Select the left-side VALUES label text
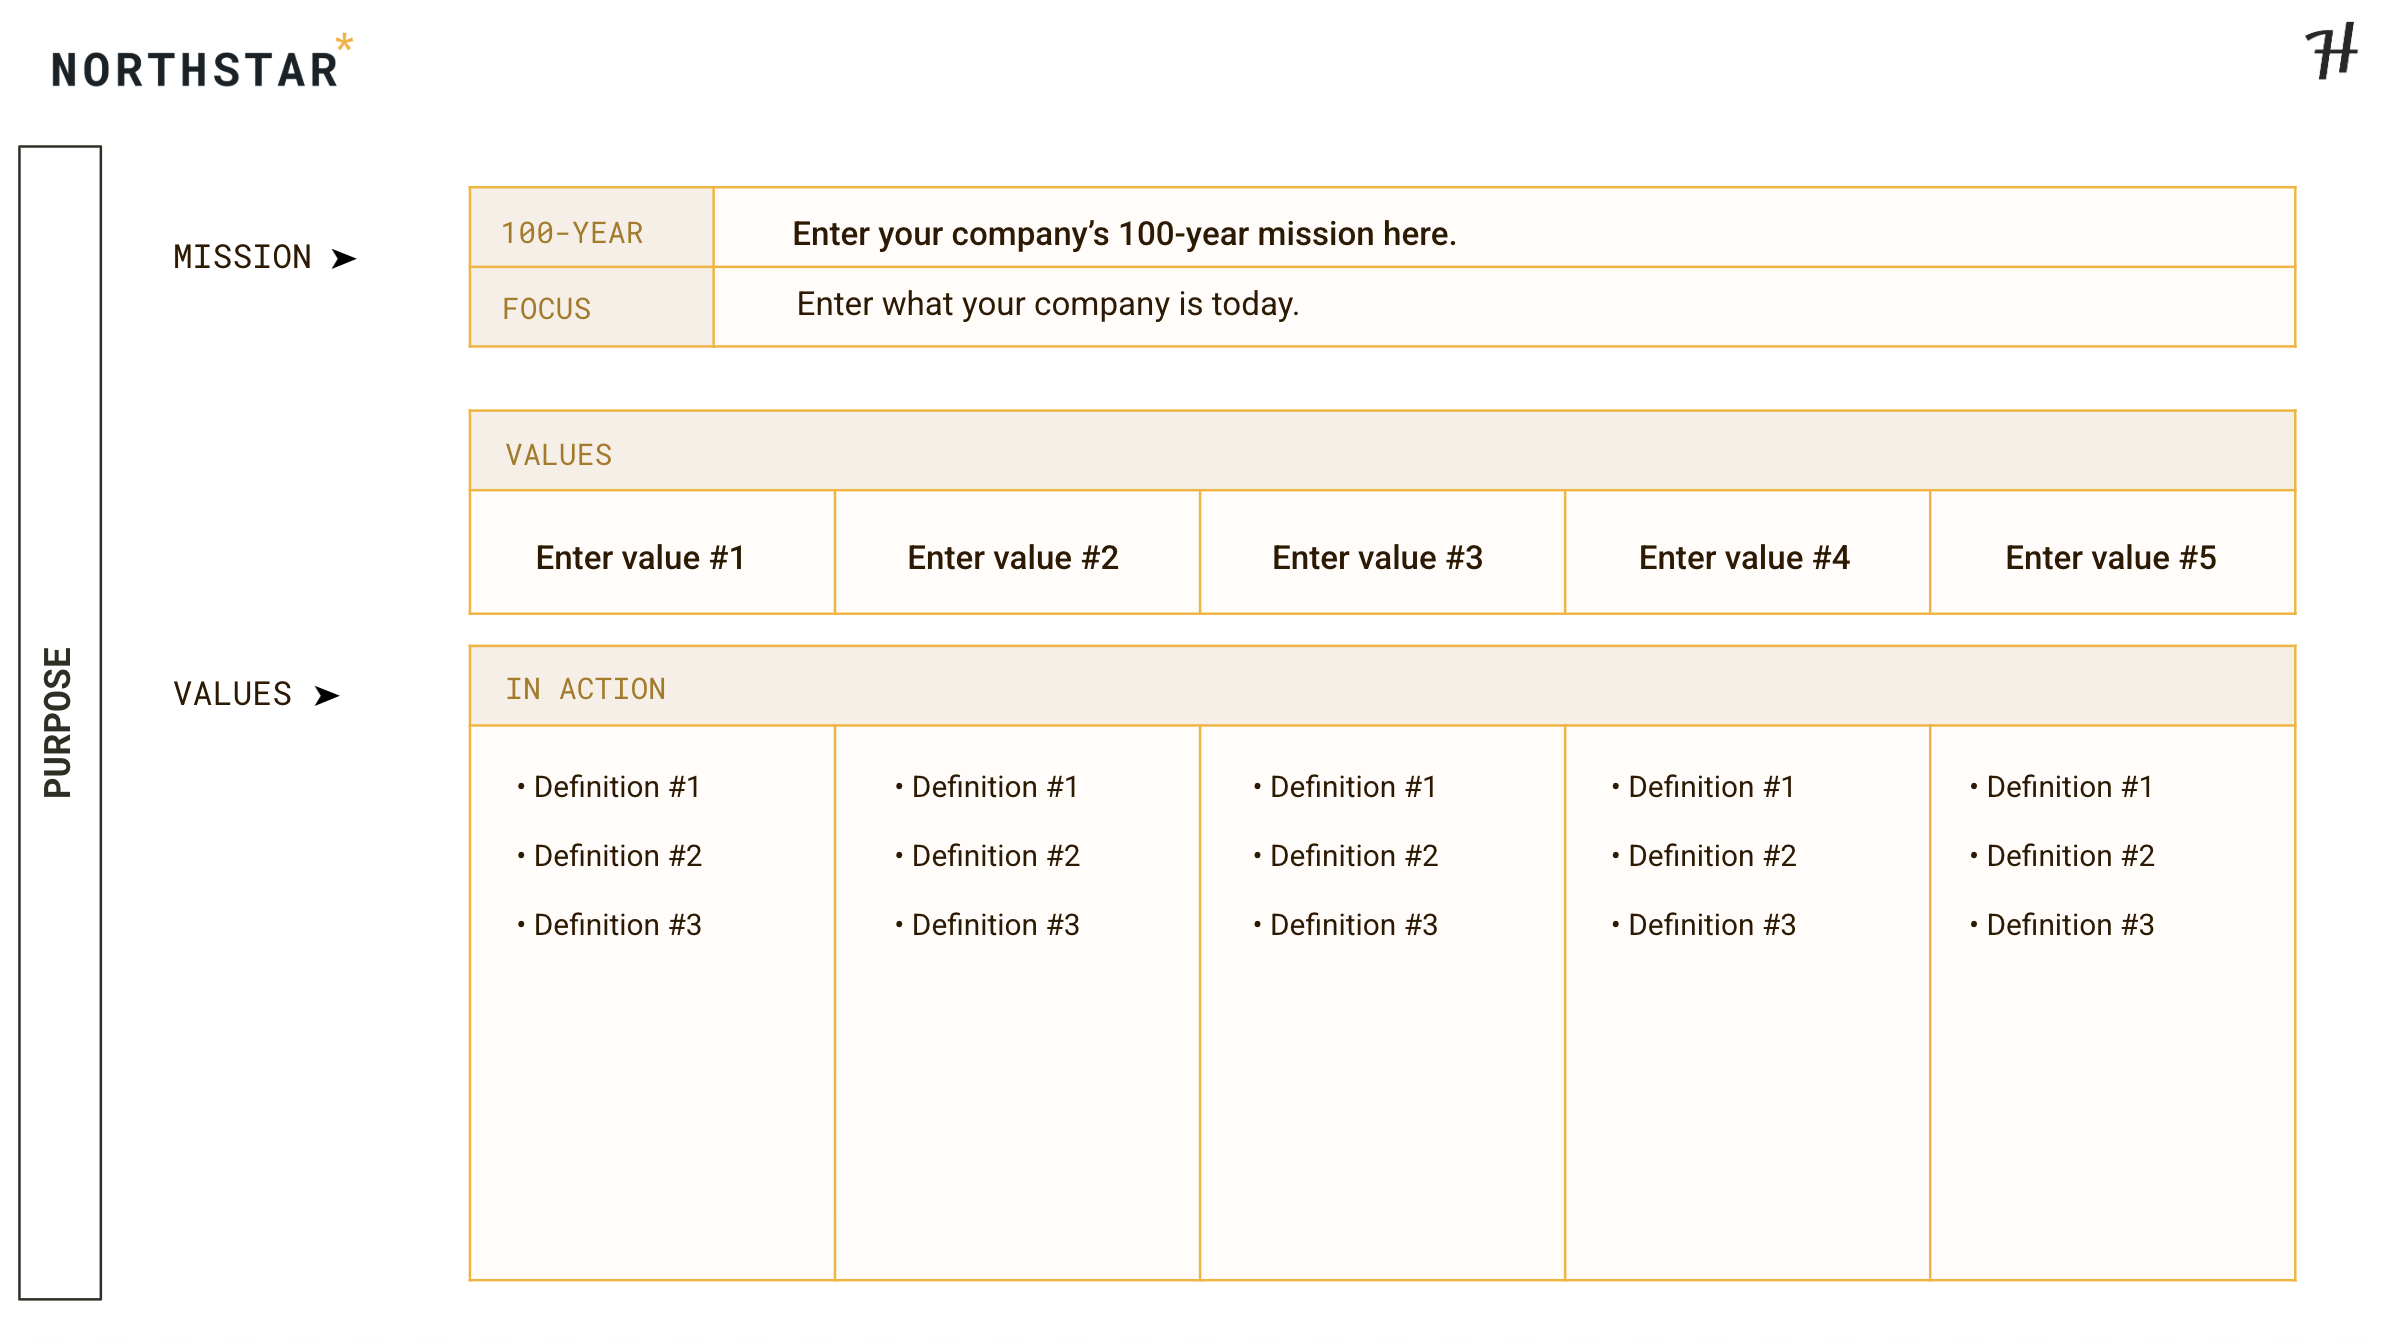The image size is (2384, 1340). pos(233,694)
